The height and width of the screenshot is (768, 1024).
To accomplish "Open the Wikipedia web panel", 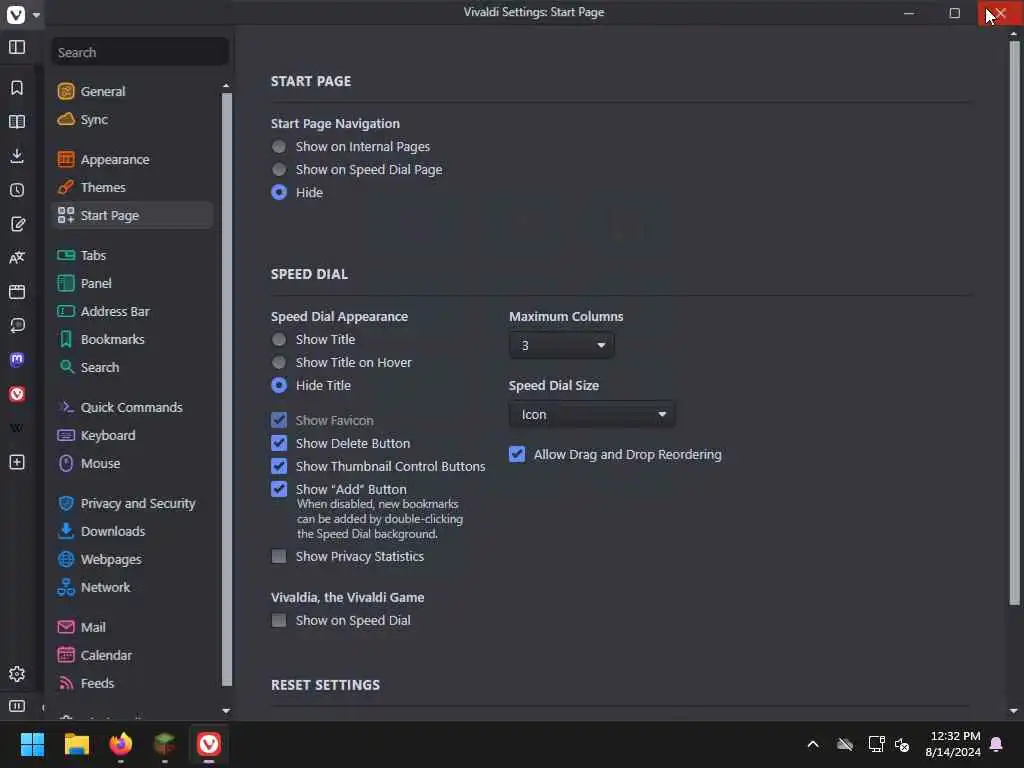I will [17, 428].
